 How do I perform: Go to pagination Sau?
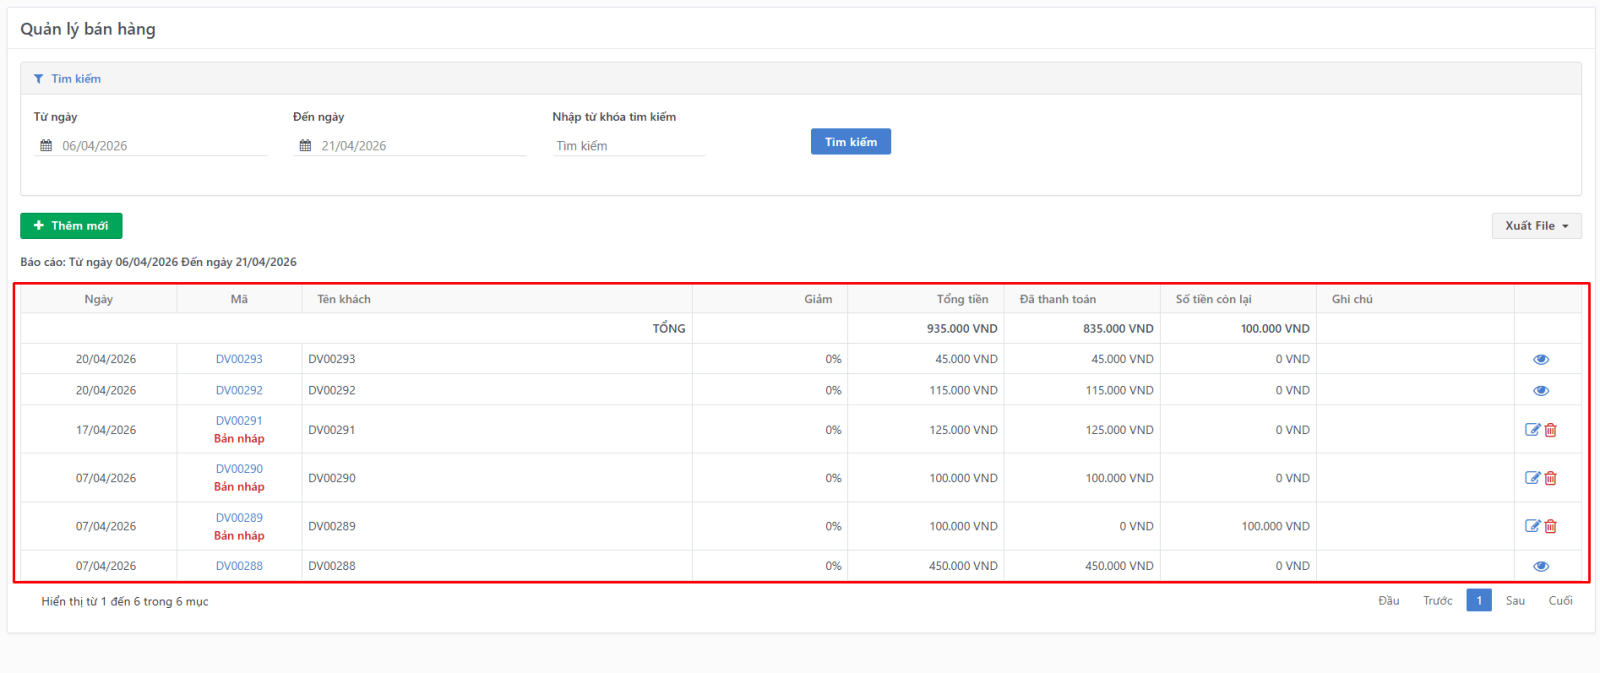pos(1516,601)
